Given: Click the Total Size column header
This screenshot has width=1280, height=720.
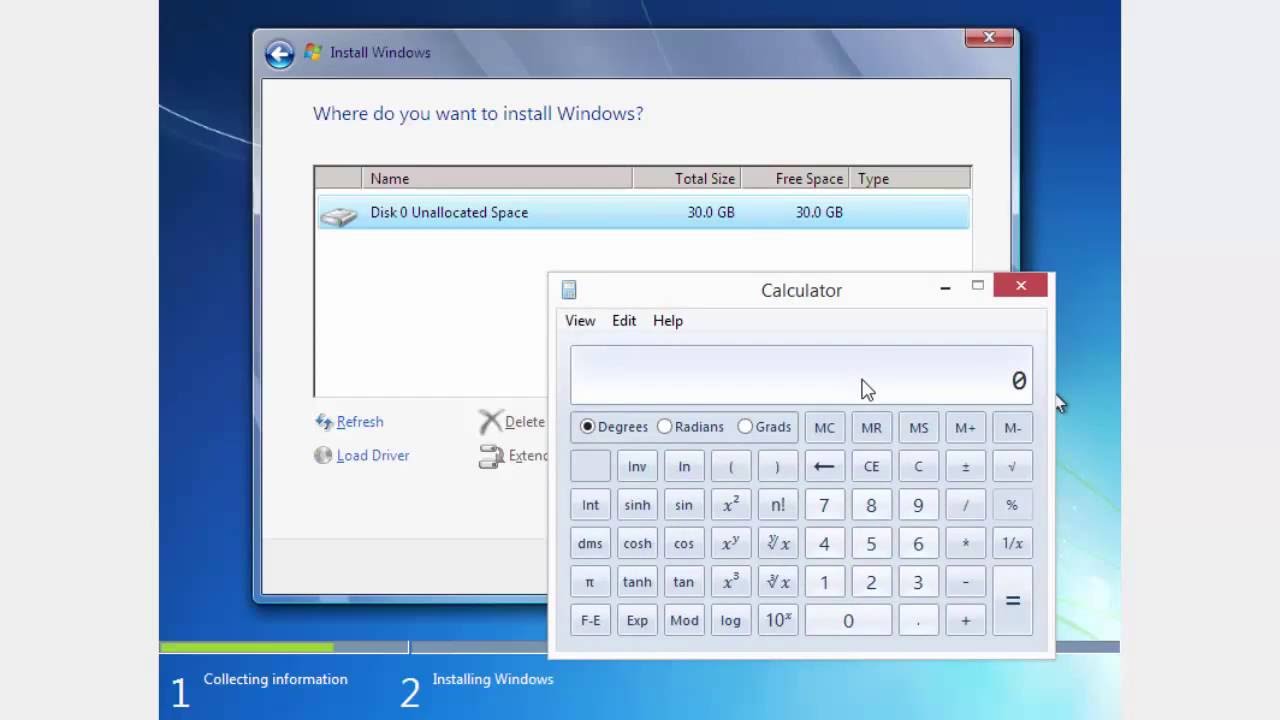Looking at the screenshot, I should [687, 179].
